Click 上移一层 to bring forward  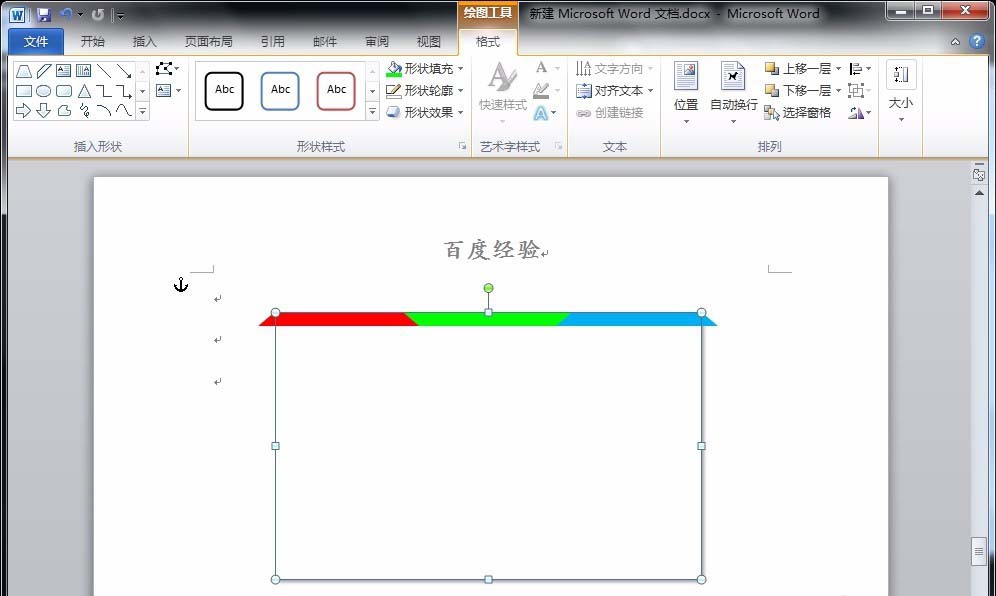798,69
